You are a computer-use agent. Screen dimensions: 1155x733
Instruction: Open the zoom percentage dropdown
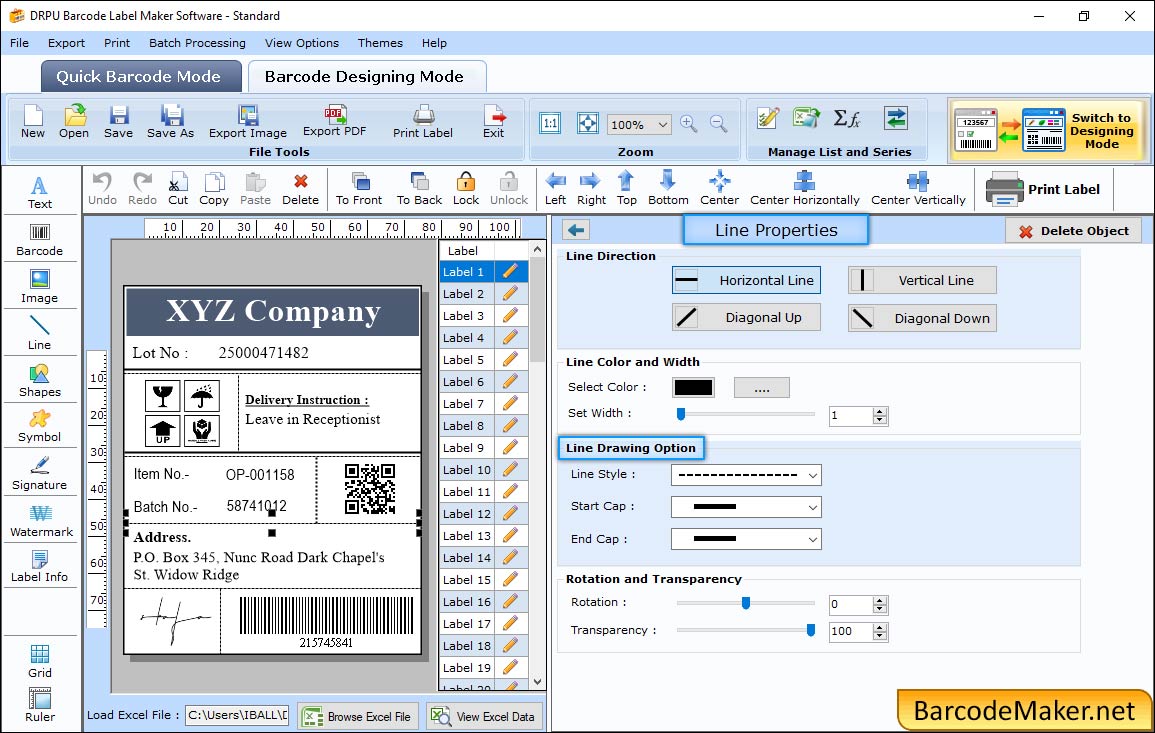click(662, 124)
